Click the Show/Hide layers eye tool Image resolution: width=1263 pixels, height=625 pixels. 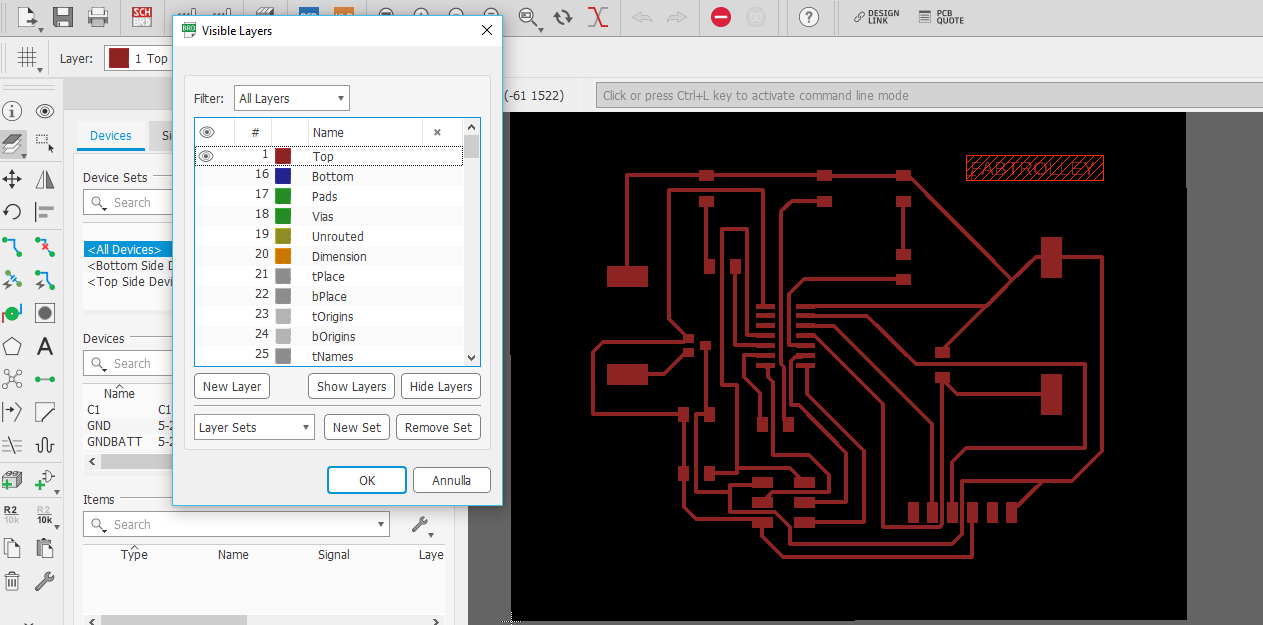44,111
